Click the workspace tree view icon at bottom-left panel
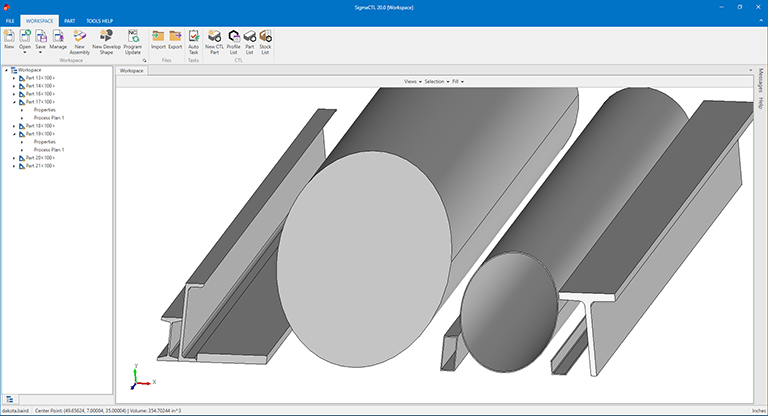 (x=9, y=399)
